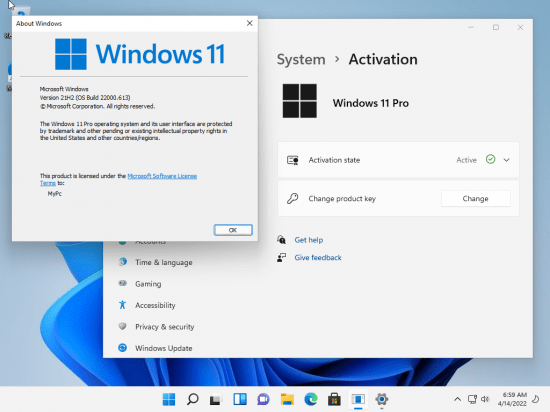Screen dimensions: 550x412
Task: Open Microsoft Store from taskbar
Action: (x=334, y=399)
